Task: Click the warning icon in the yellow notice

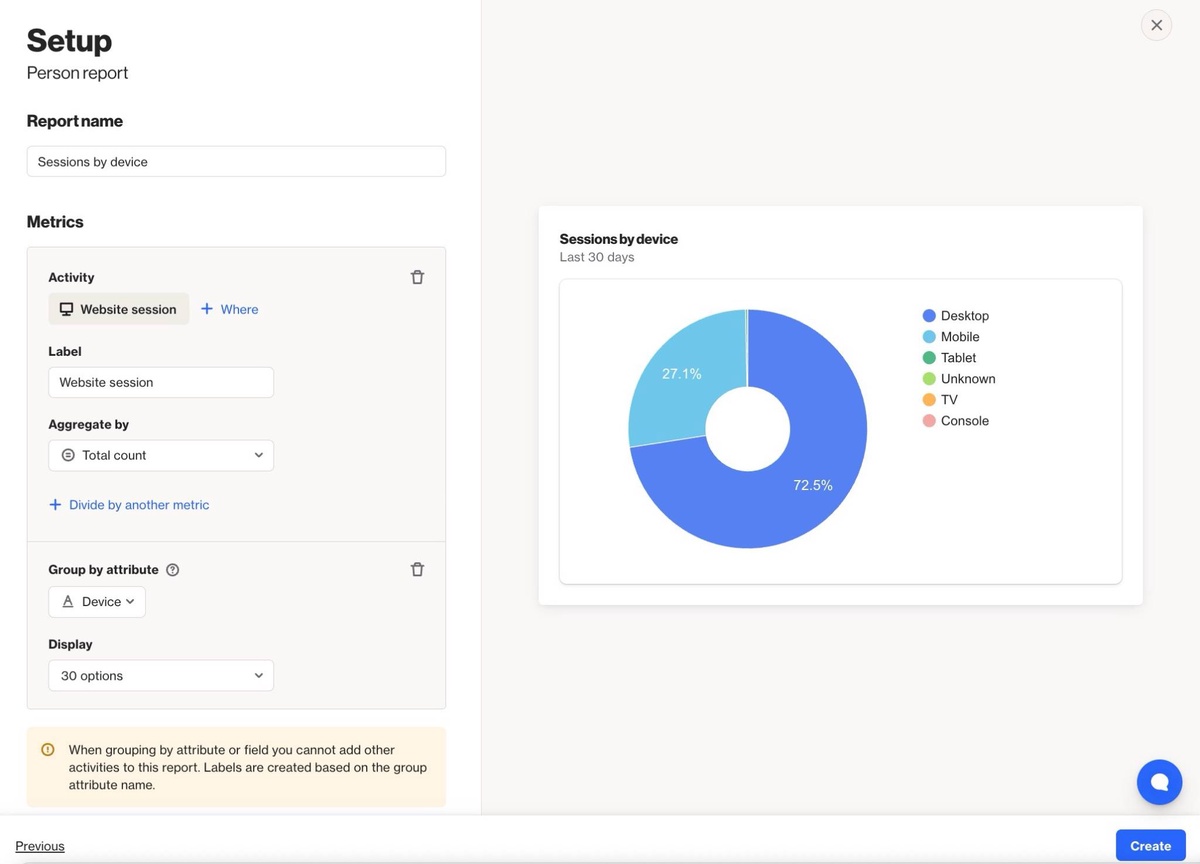Action: 47,749
